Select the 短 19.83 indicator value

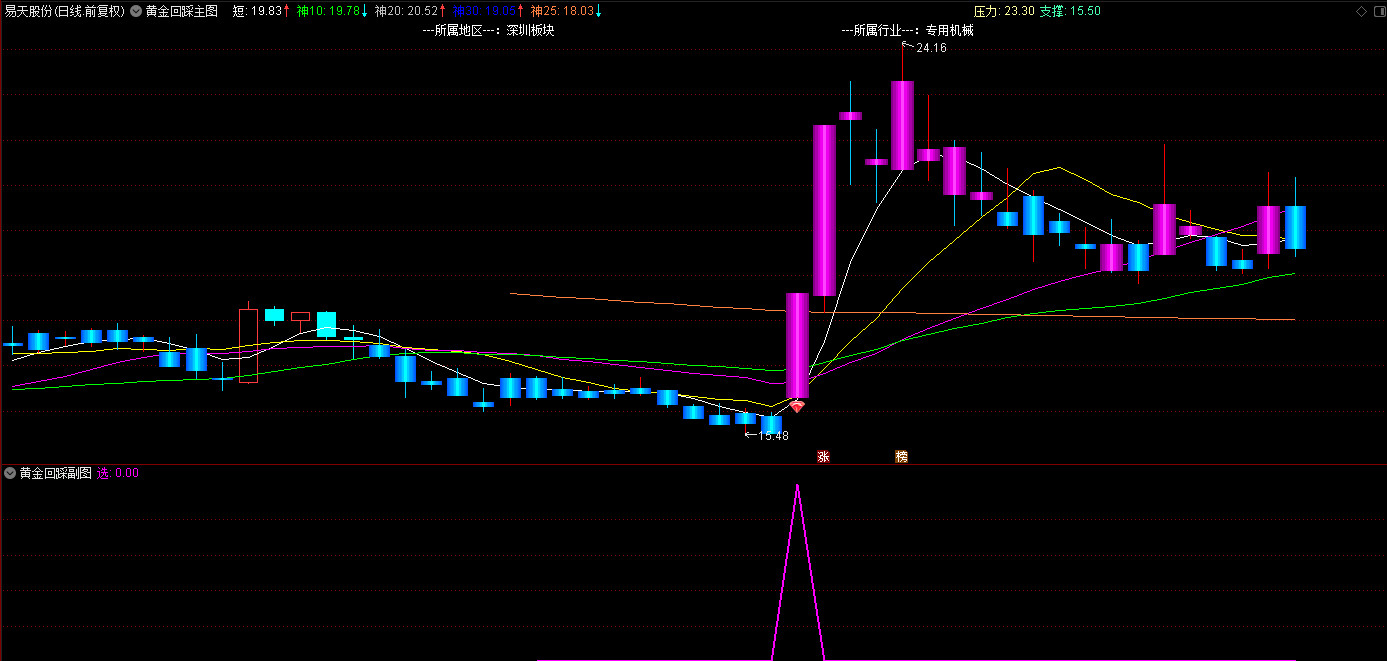(x=260, y=11)
